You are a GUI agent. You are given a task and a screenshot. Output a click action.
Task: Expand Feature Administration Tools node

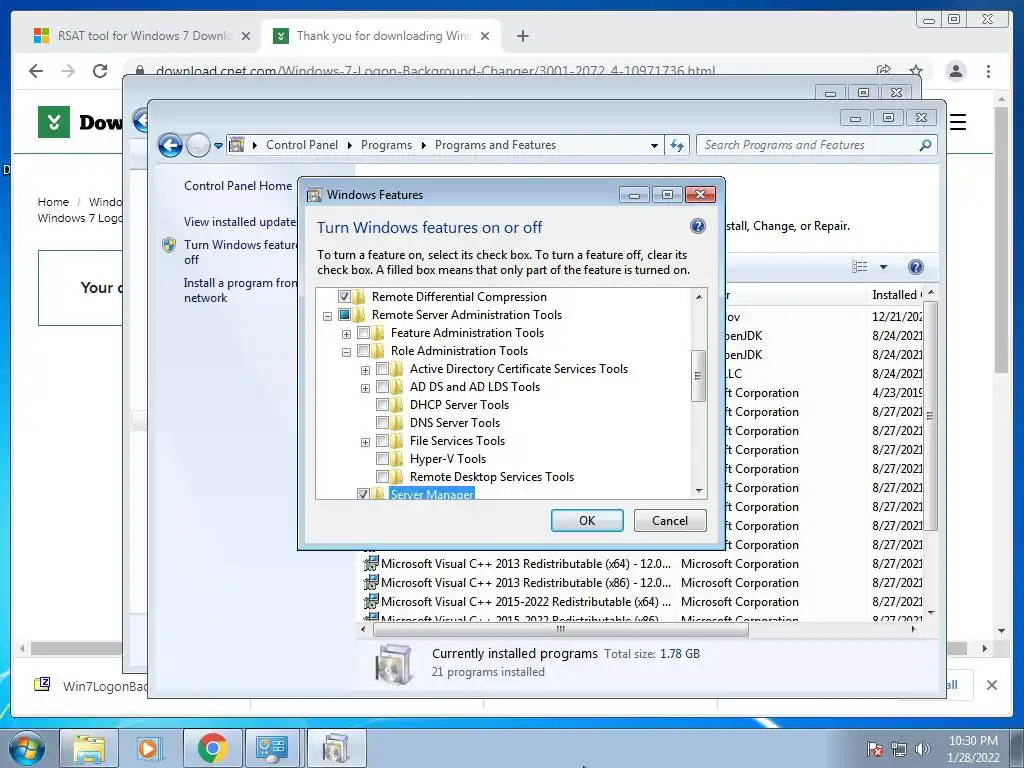(x=346, y=334)
